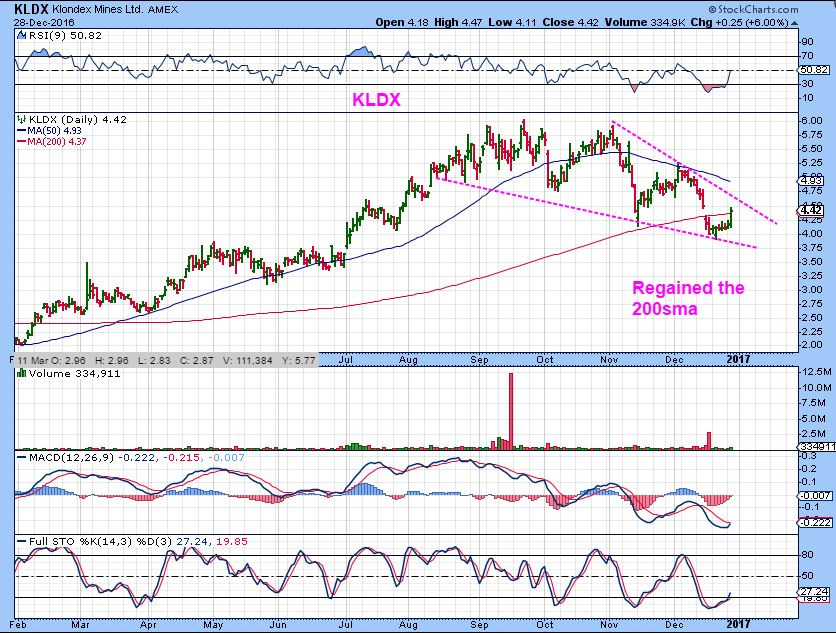This screenshot has height=634, width=836.
Task: Click the -0.222 MACD tag on right axis
Action: coord(815,523)
